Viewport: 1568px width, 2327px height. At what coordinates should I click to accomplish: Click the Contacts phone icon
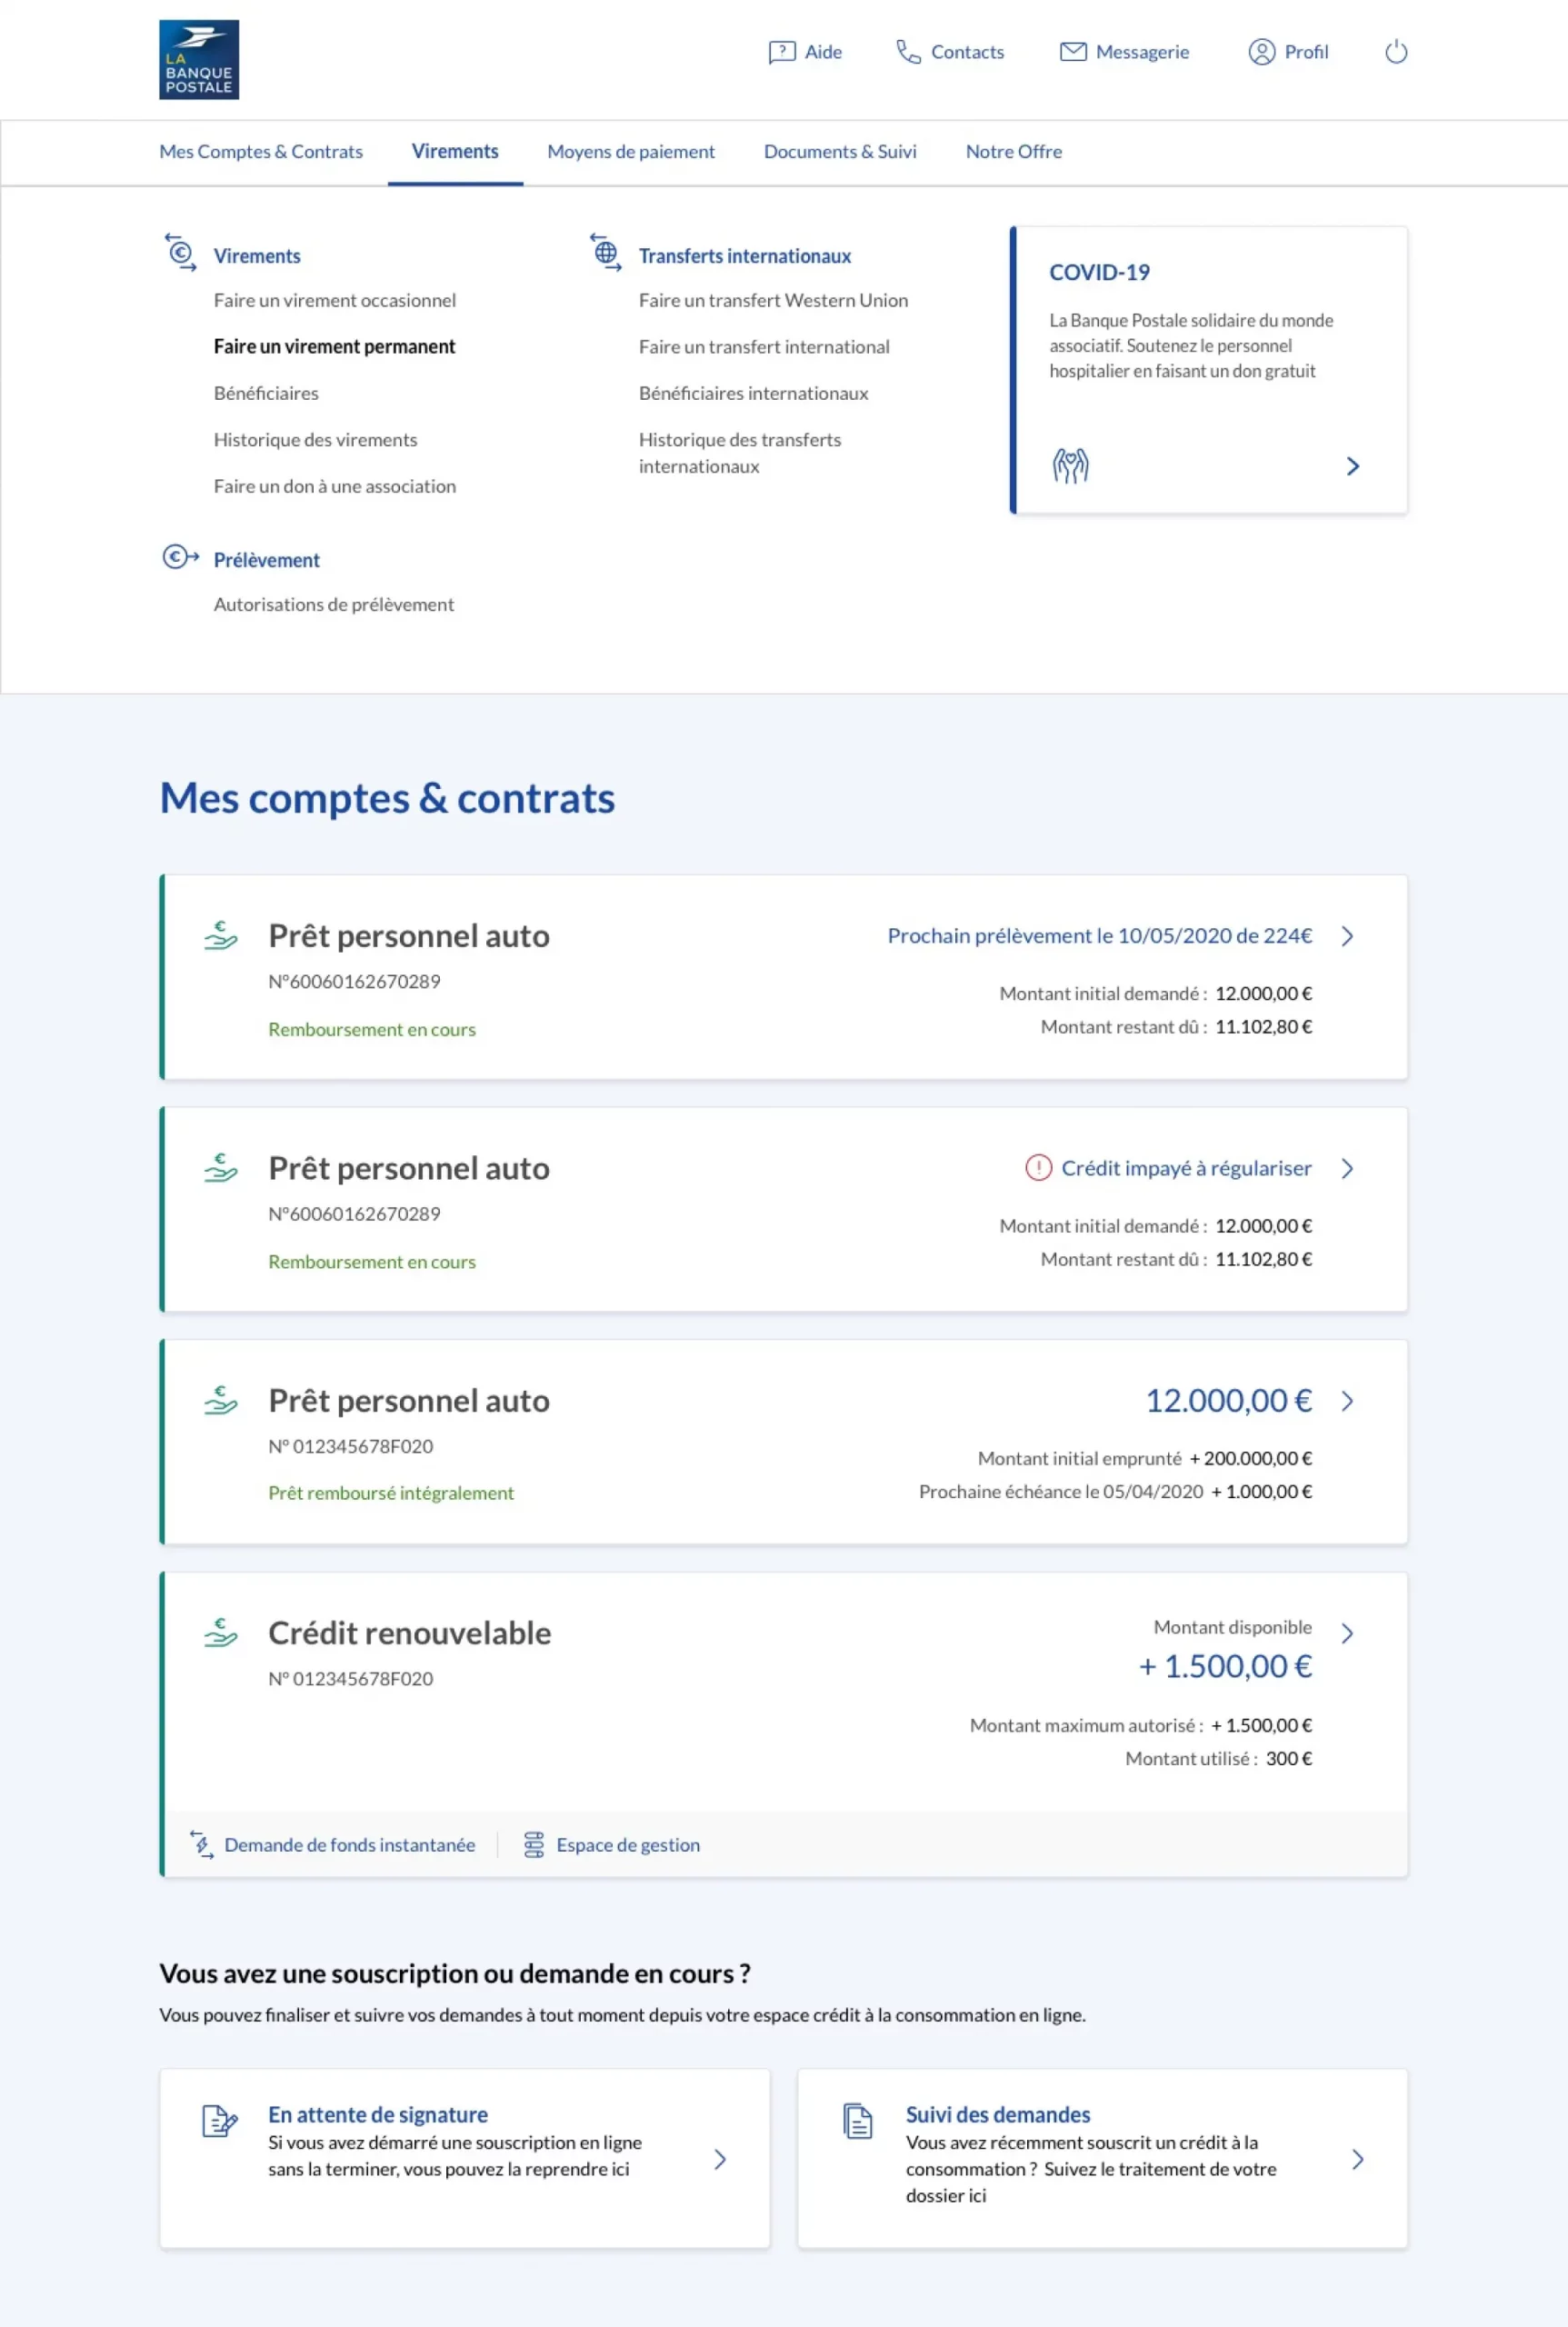click(x=907, y=52)
